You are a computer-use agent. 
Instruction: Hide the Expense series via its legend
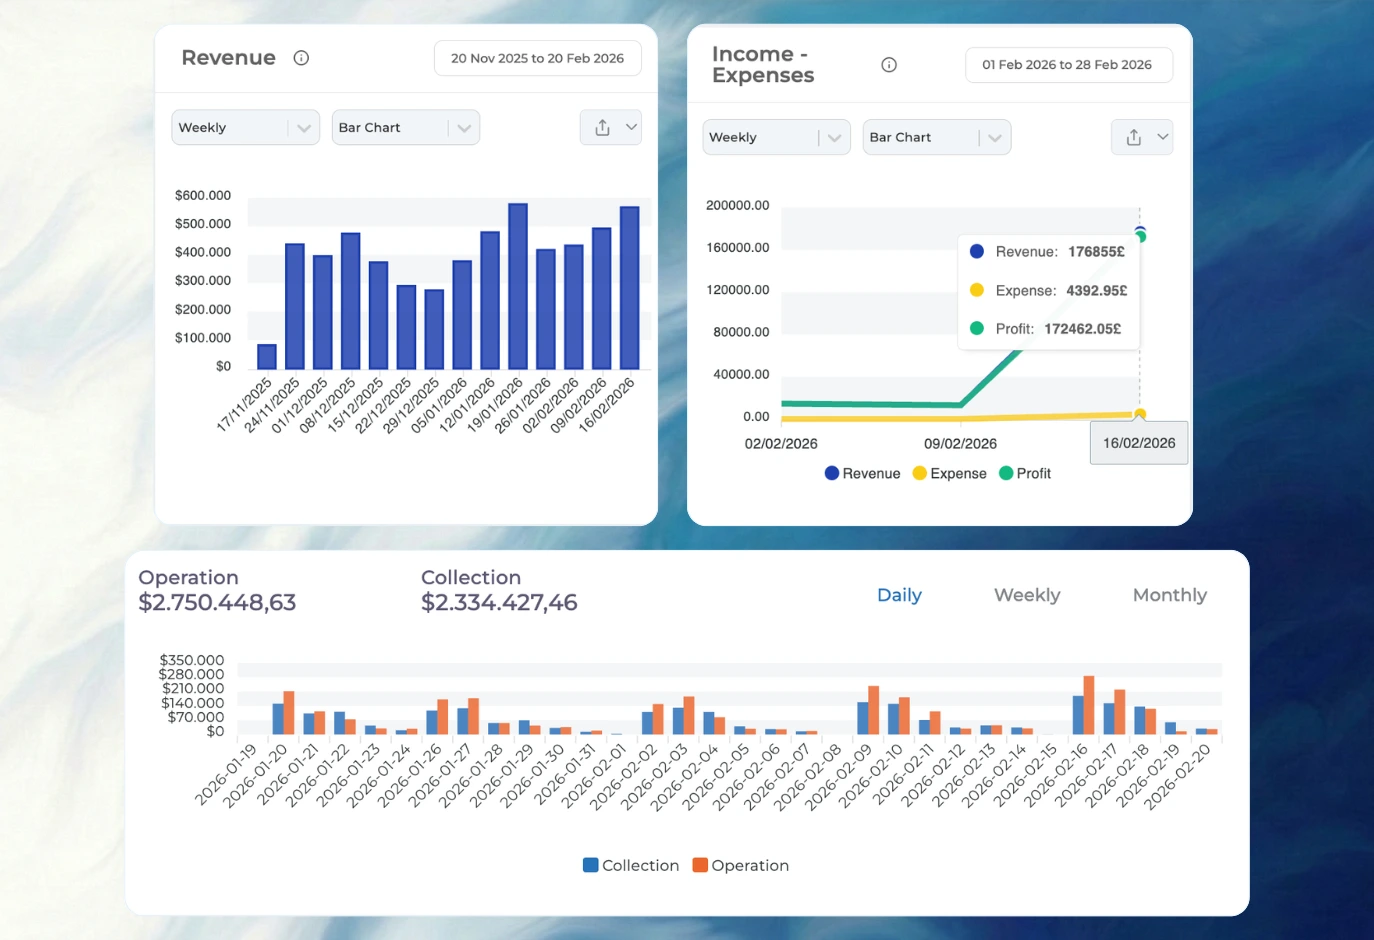coord(948,473)
